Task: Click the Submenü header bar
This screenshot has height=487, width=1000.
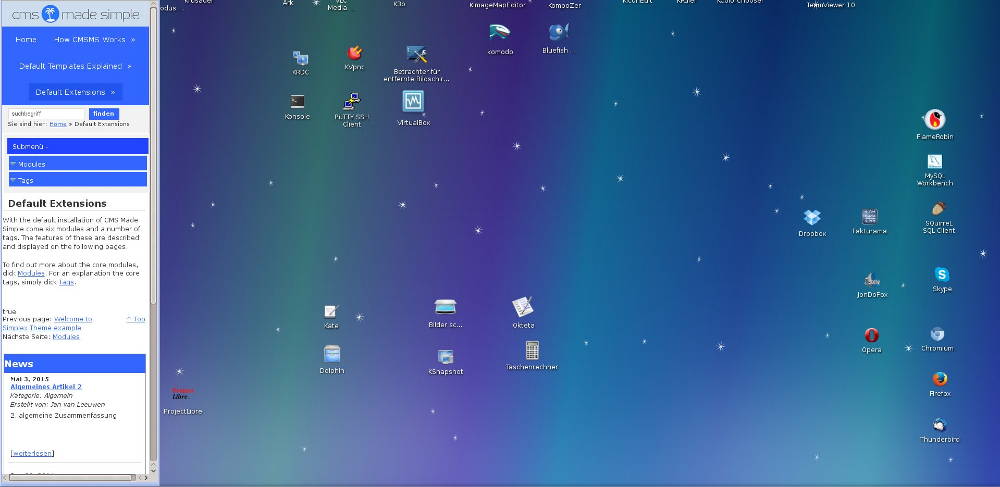Action: [x=78, y=146]
